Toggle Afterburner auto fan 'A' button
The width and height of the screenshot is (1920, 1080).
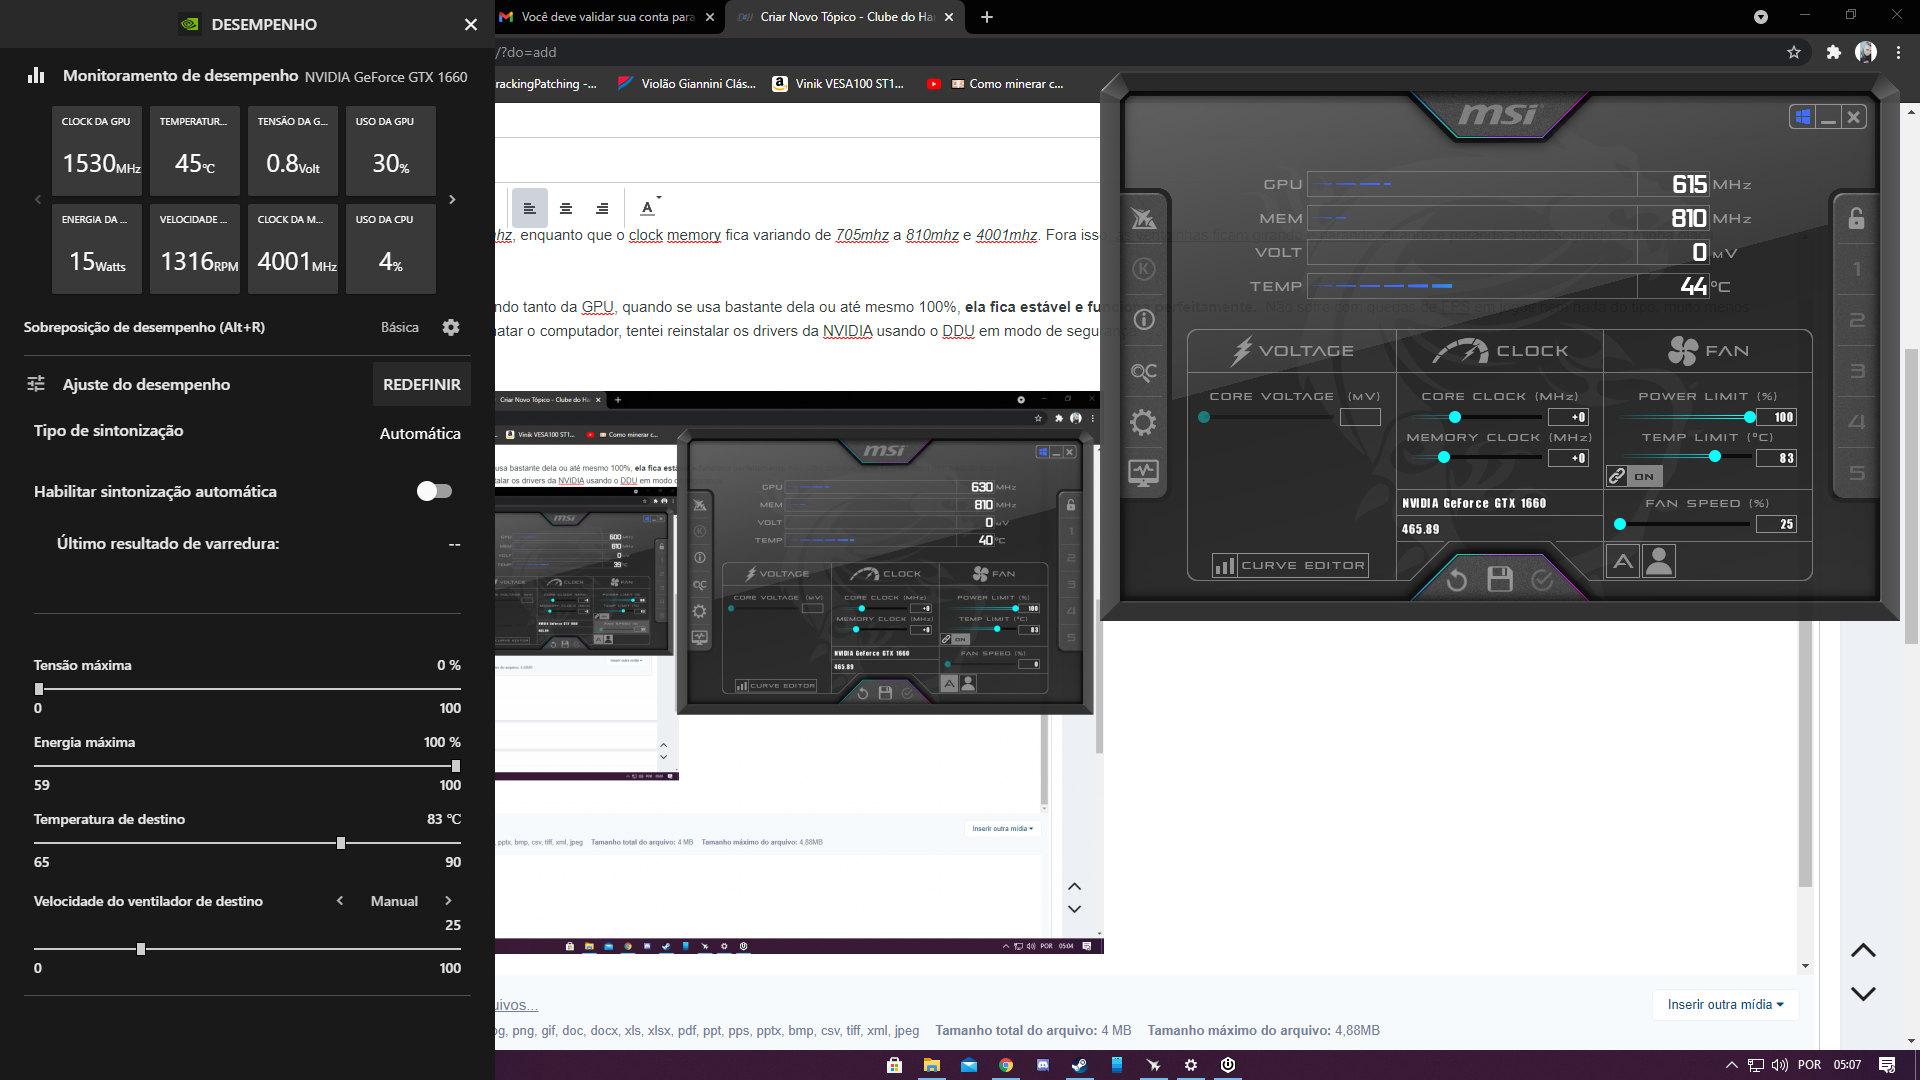click(1624, 561)
